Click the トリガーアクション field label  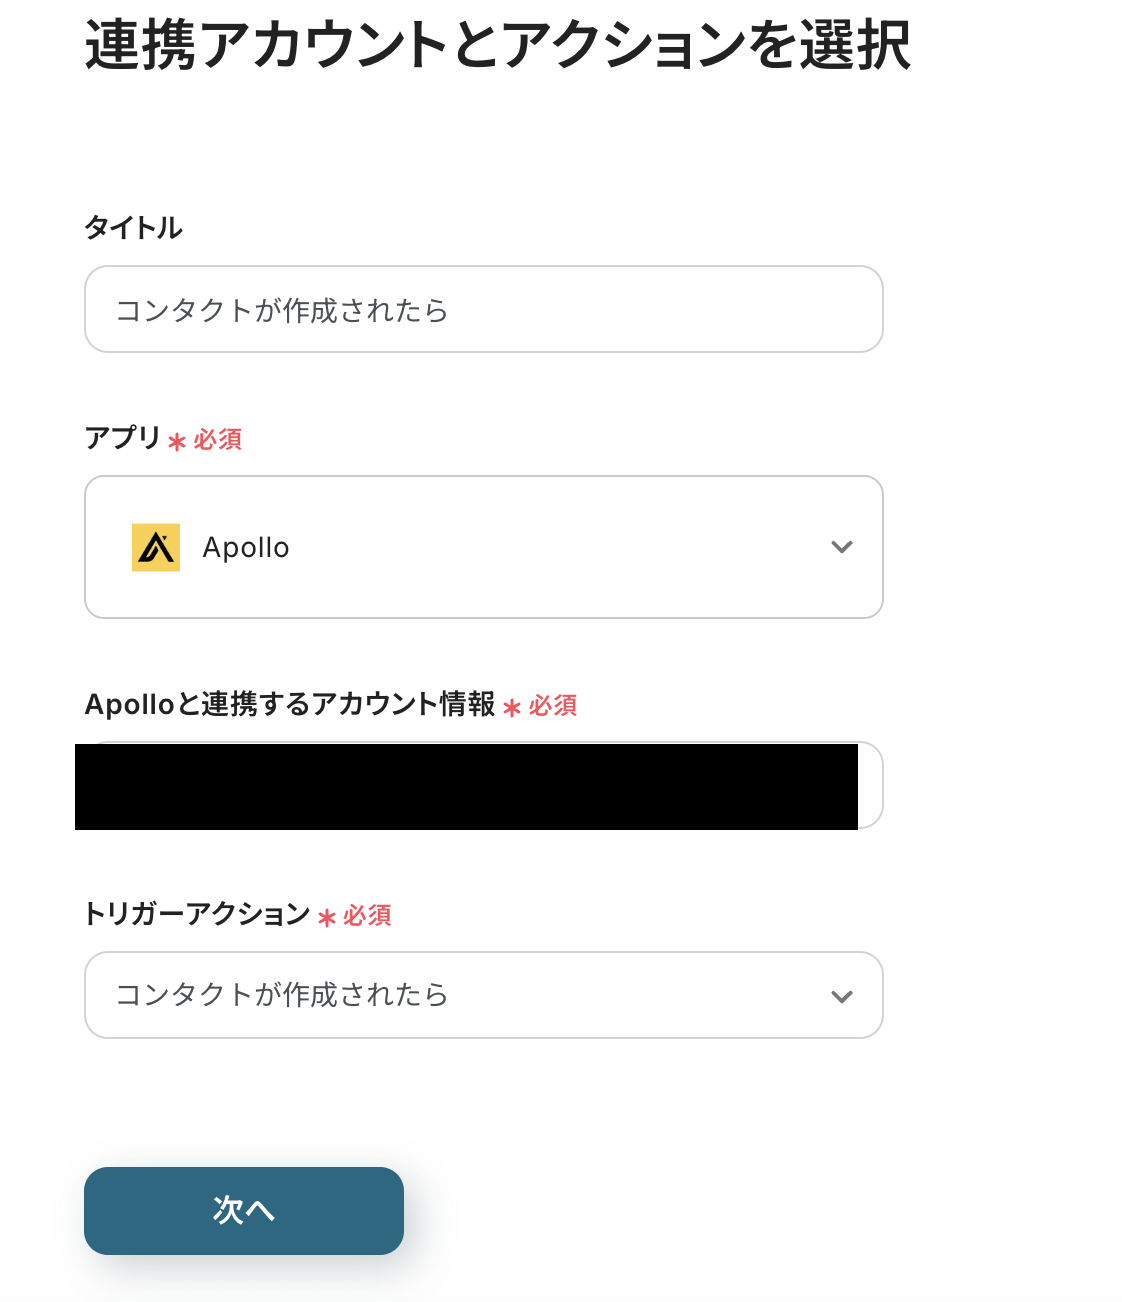click(197, 914)
